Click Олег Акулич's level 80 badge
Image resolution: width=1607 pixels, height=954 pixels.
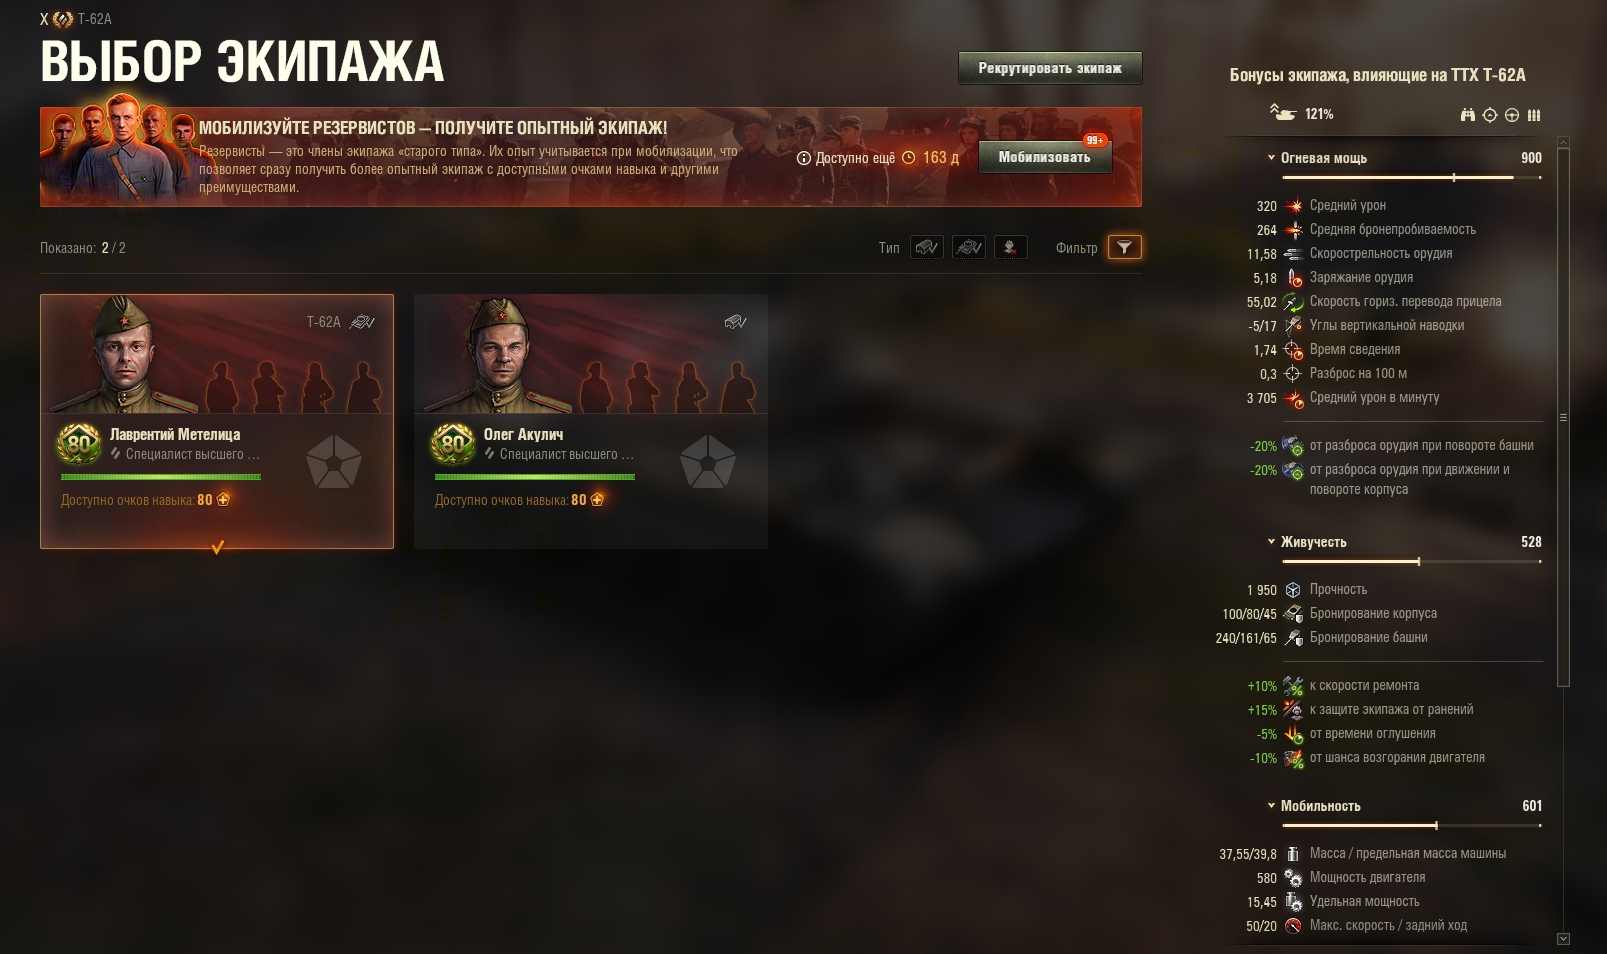point(453,443)
